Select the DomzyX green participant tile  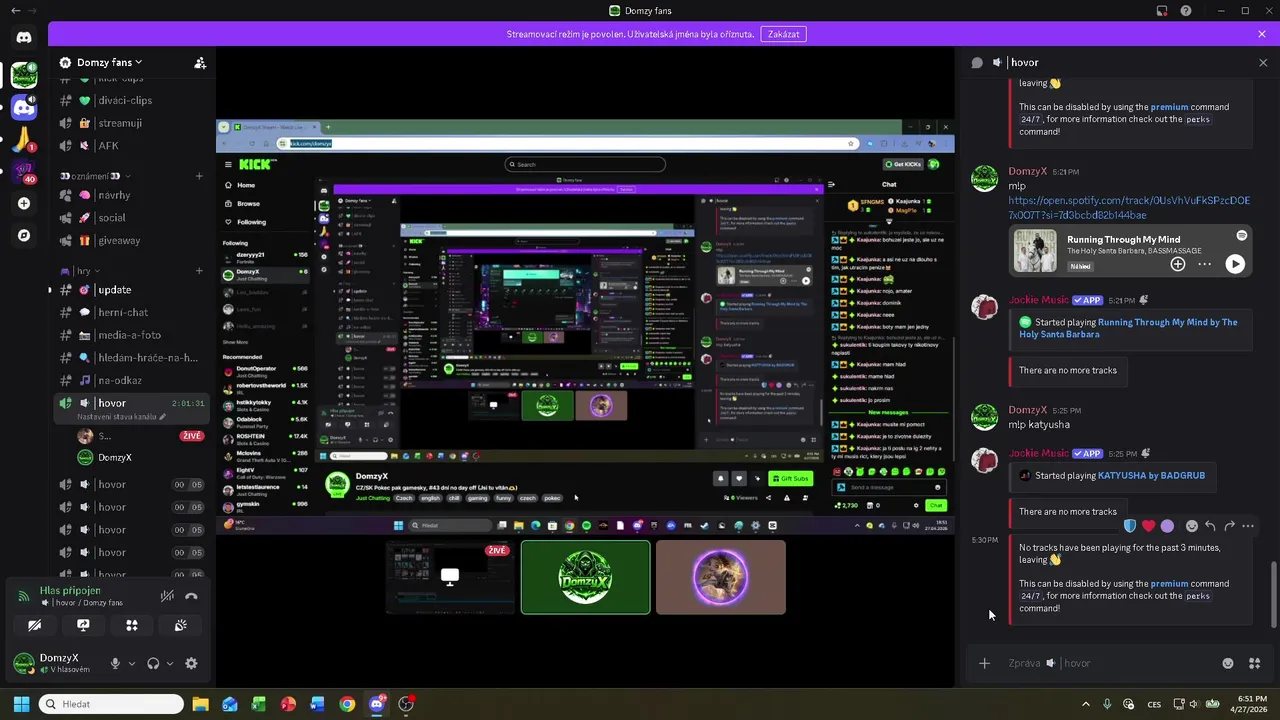(x=585, y=577)
